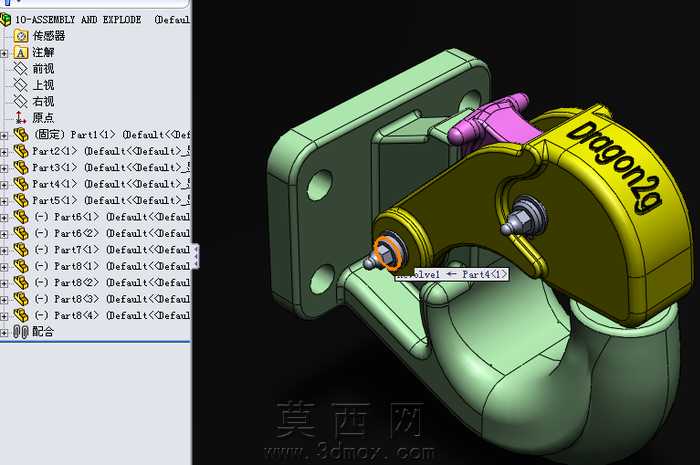The width and height of the screenshot is (700, 465).
Task: Expand the Part8<4> tree node
Action: [x=4, y=317]
